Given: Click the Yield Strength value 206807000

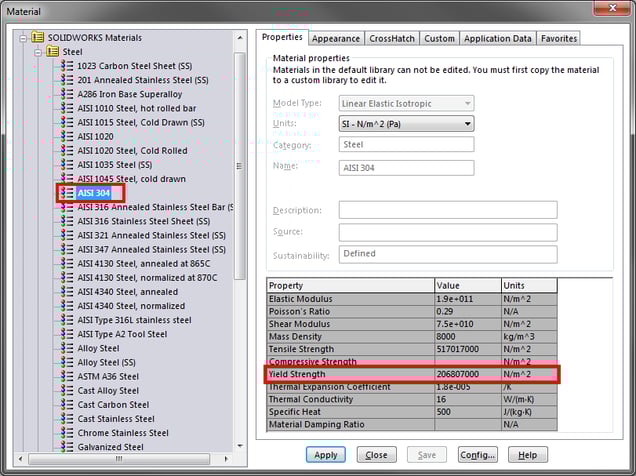Looking at the screenshot, I should pos(468,374).
